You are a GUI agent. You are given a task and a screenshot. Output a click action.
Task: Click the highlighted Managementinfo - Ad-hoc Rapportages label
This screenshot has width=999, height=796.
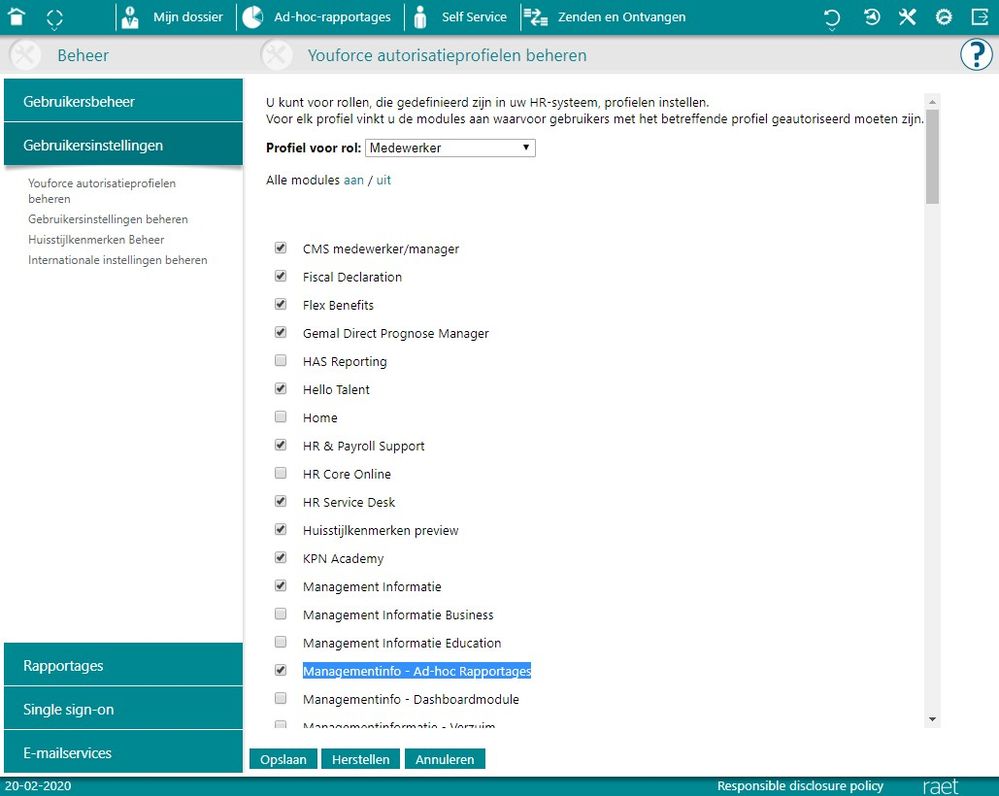[x=417, y=670]
